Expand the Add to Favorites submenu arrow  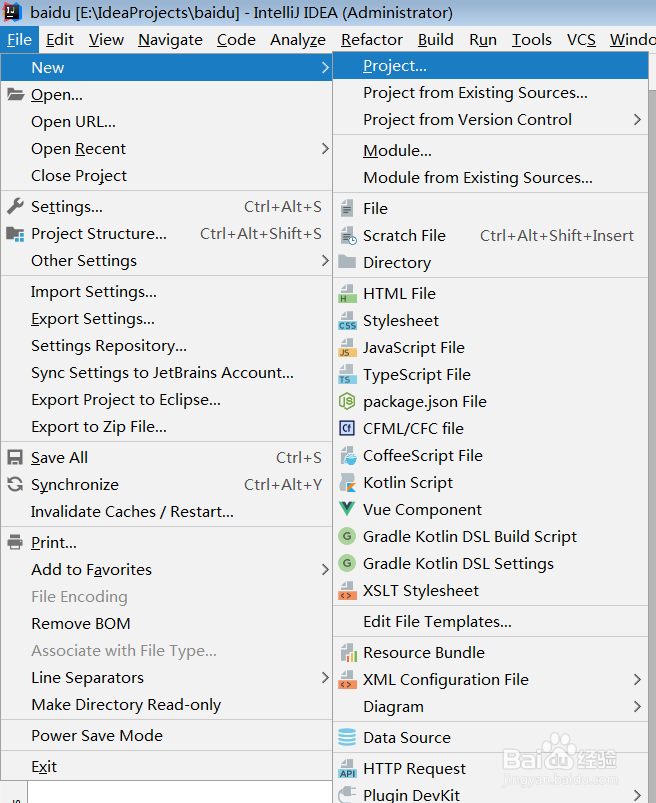pos(325,569)
